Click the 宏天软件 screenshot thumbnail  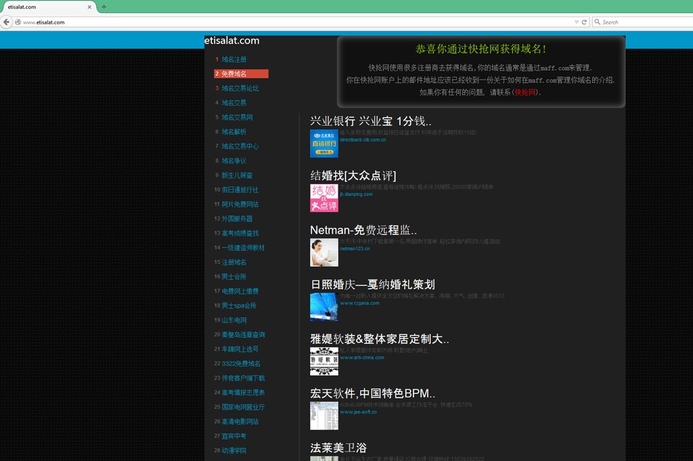point(324,416)
